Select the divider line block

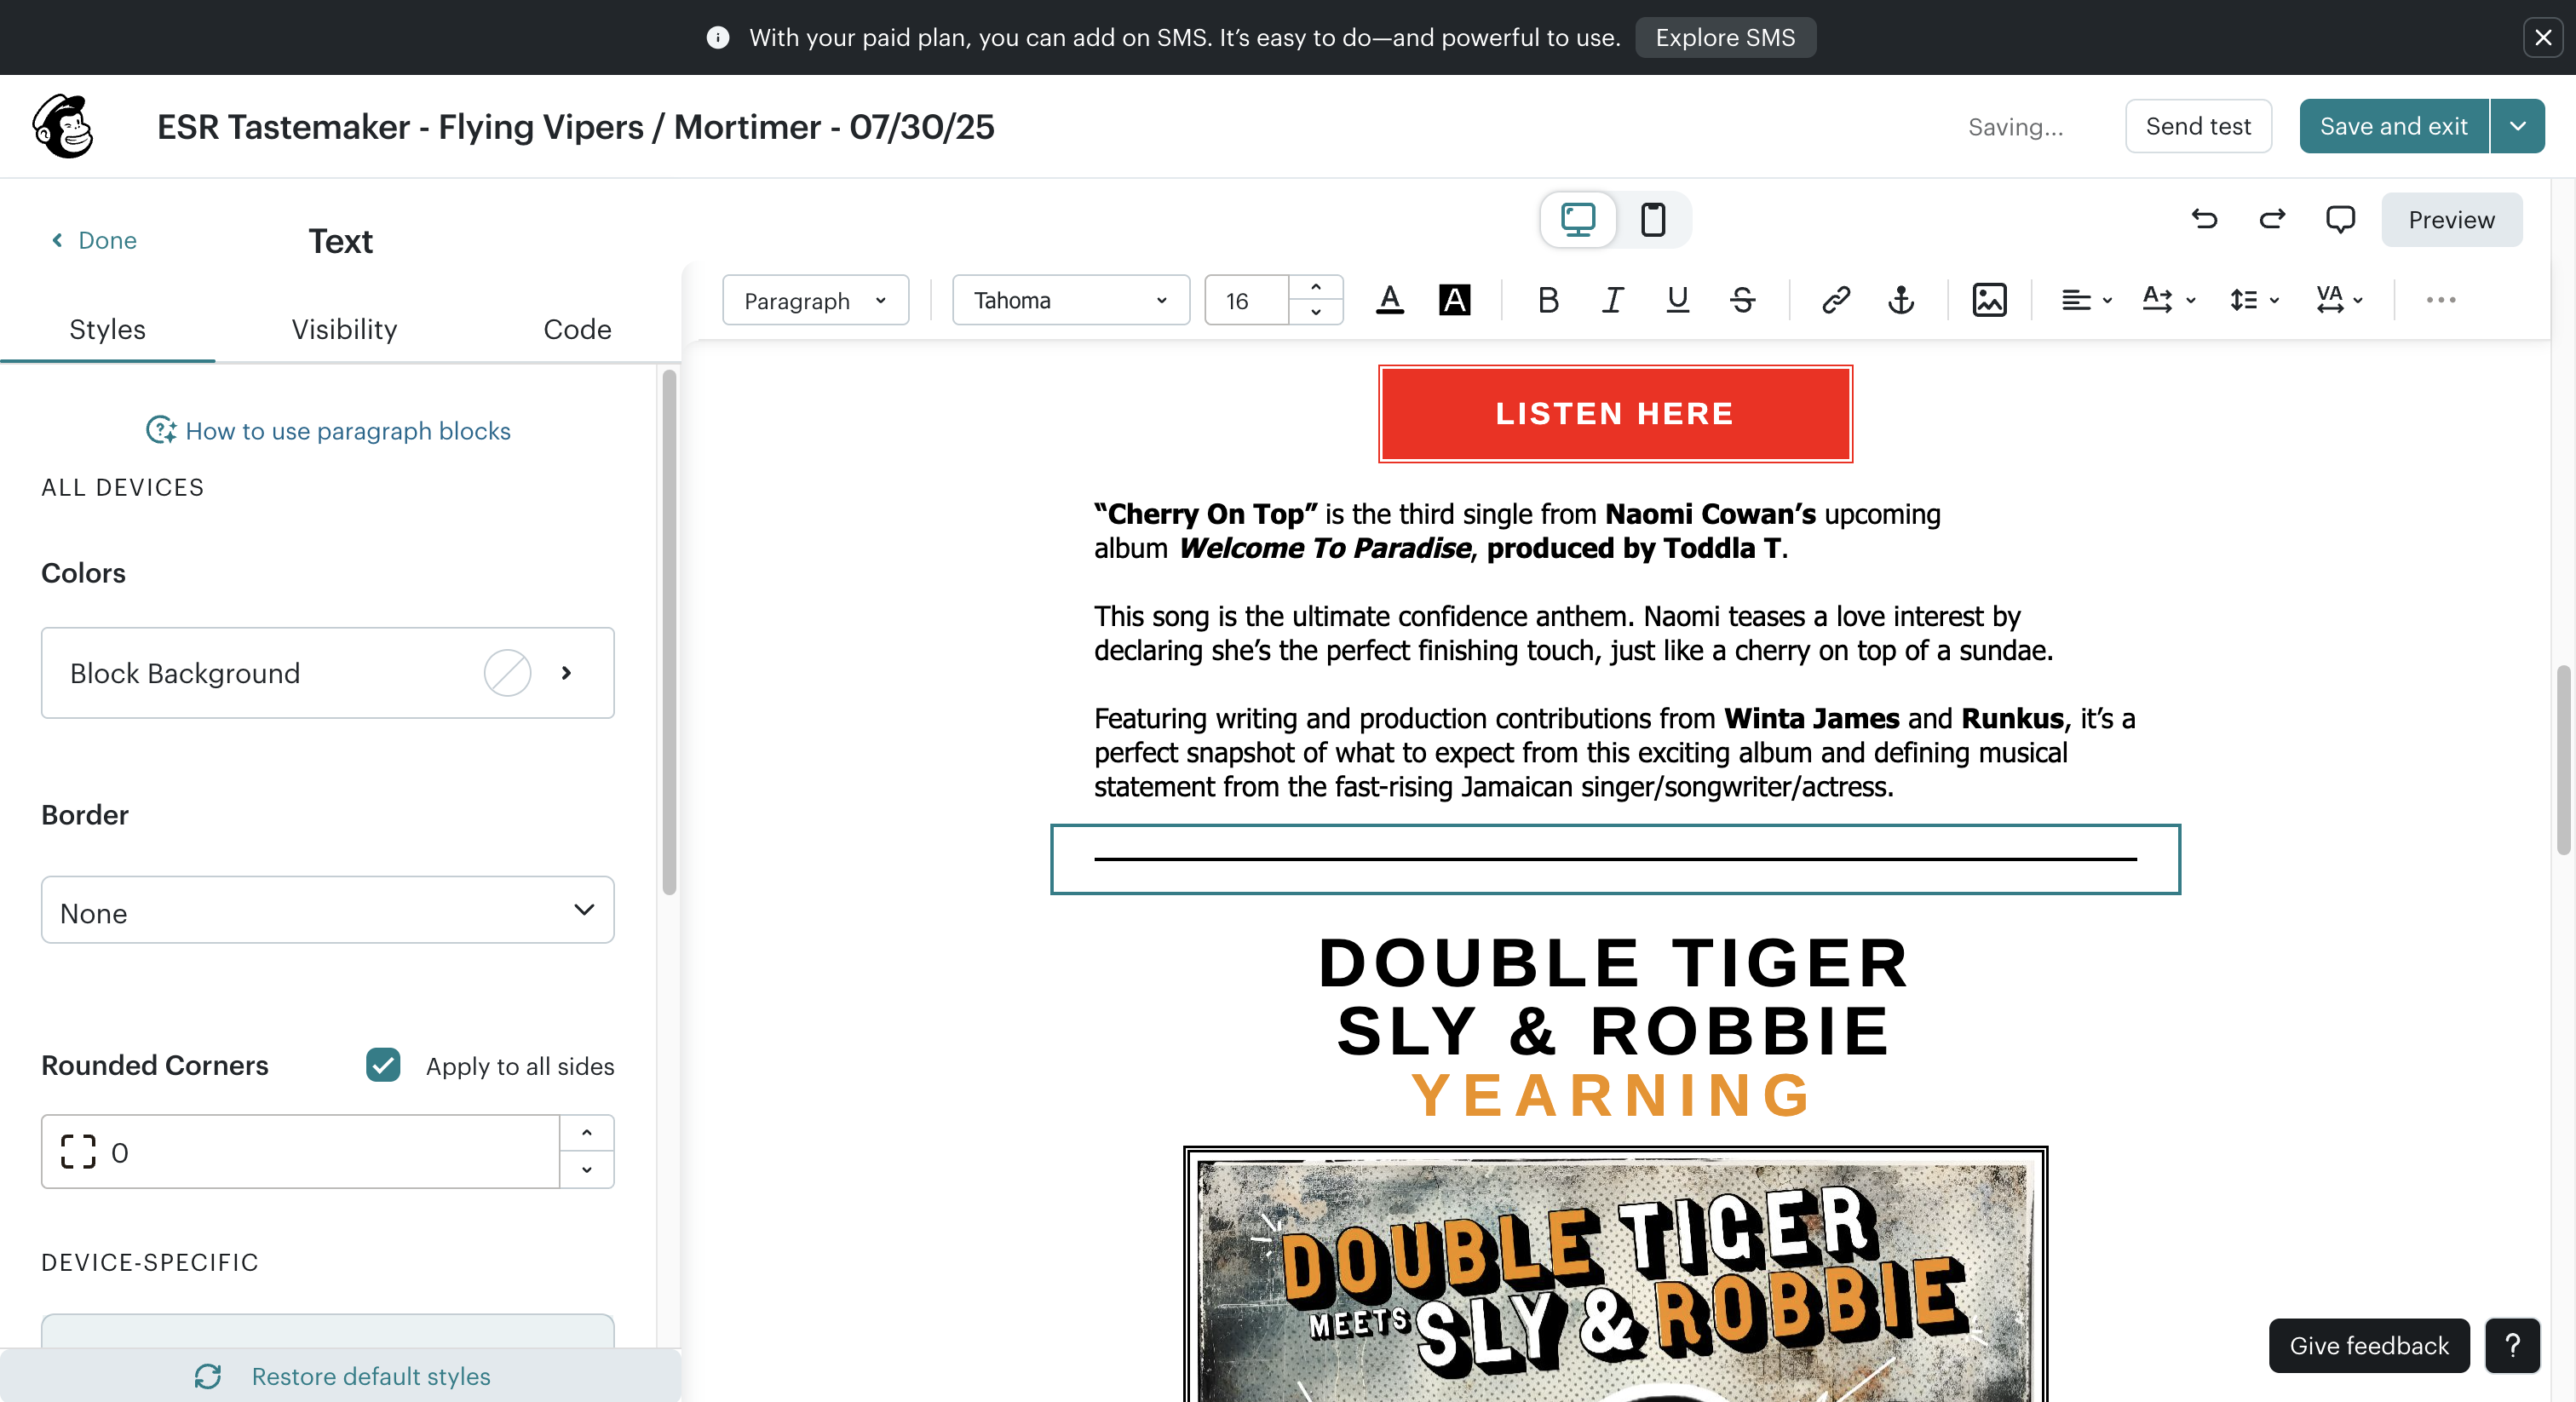(x=1615, y=859)
